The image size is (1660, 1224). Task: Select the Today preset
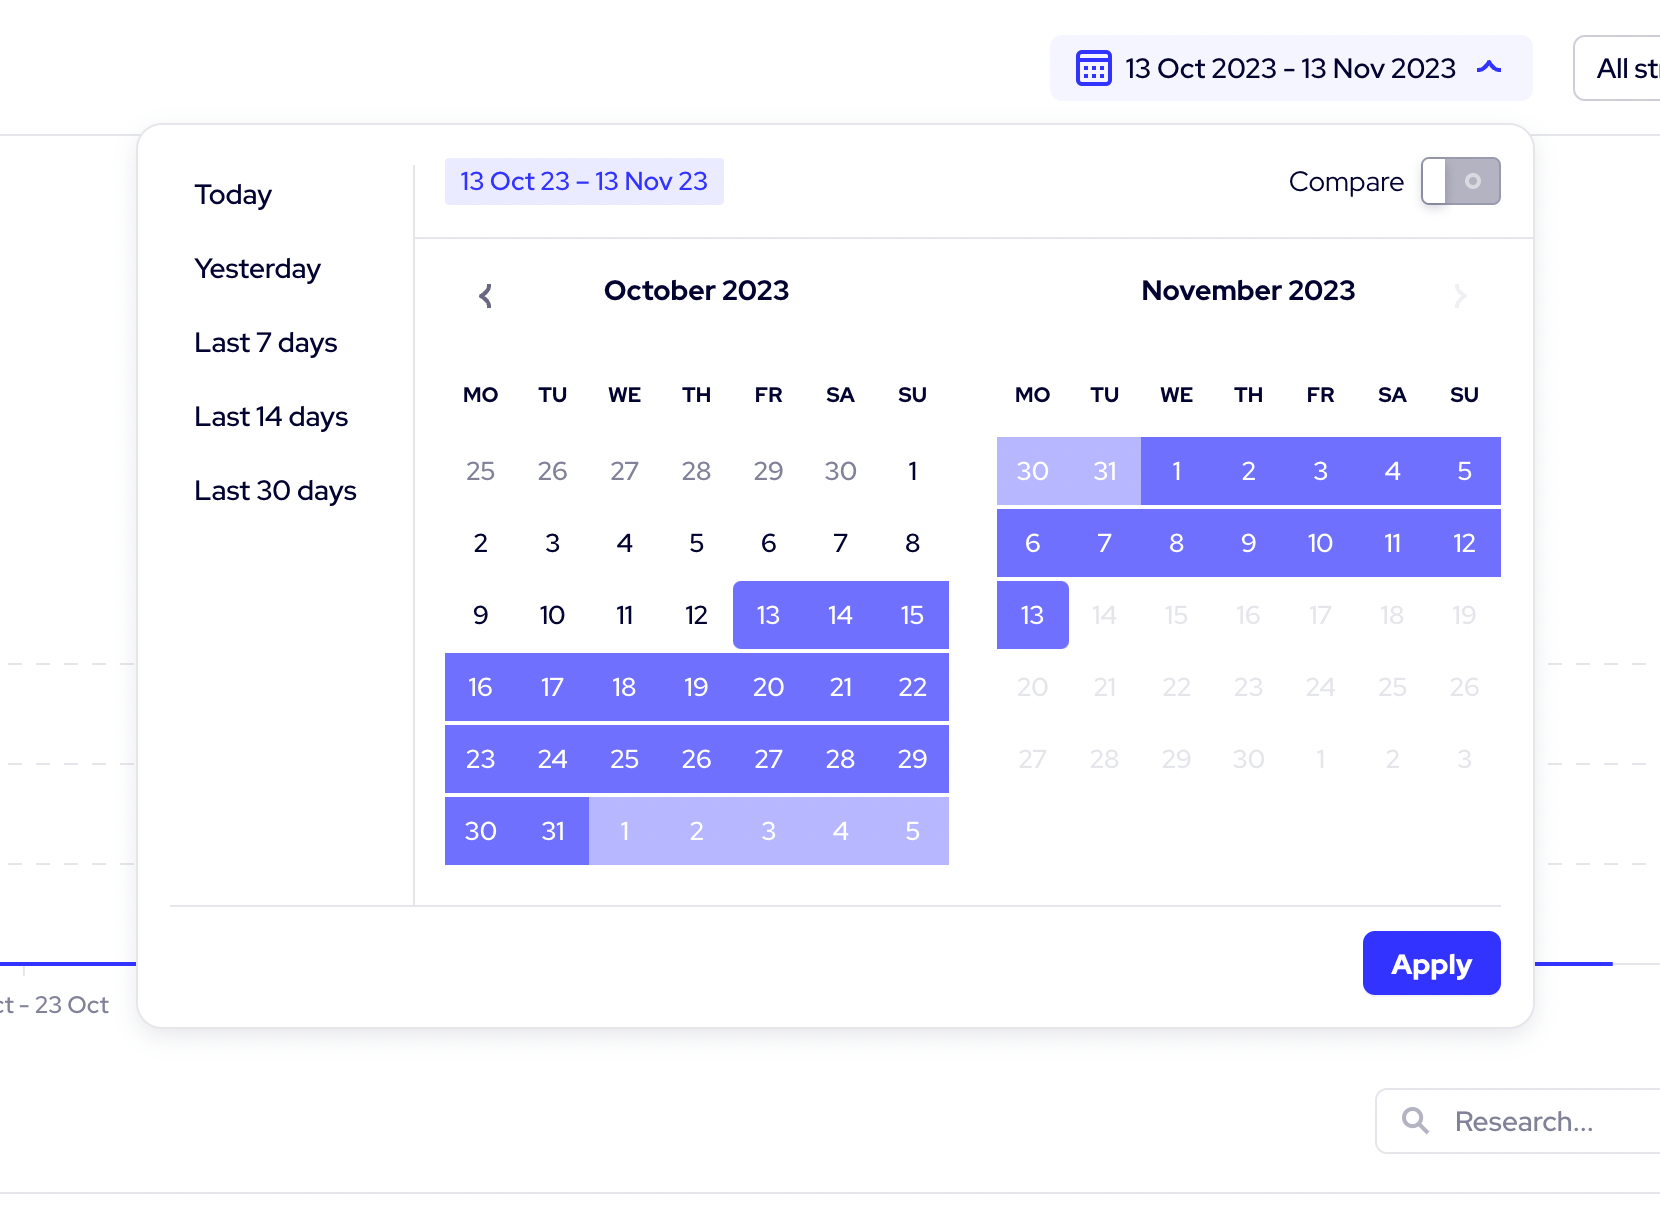[233, 194]
